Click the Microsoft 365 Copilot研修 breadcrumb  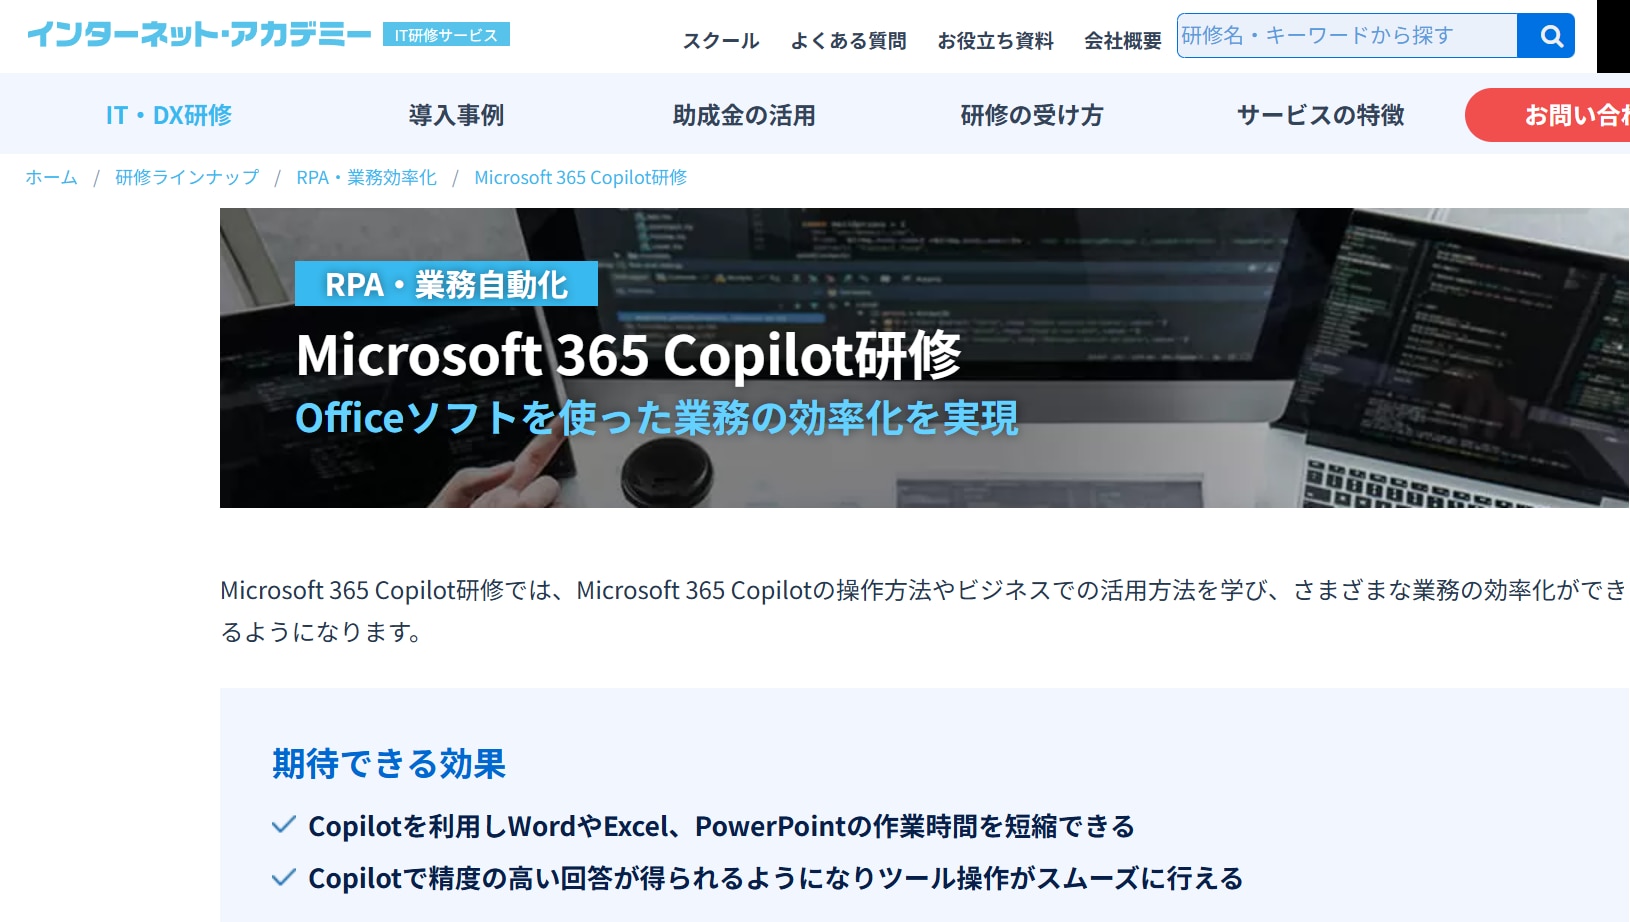pyautogui.click(x=581, y=177)
